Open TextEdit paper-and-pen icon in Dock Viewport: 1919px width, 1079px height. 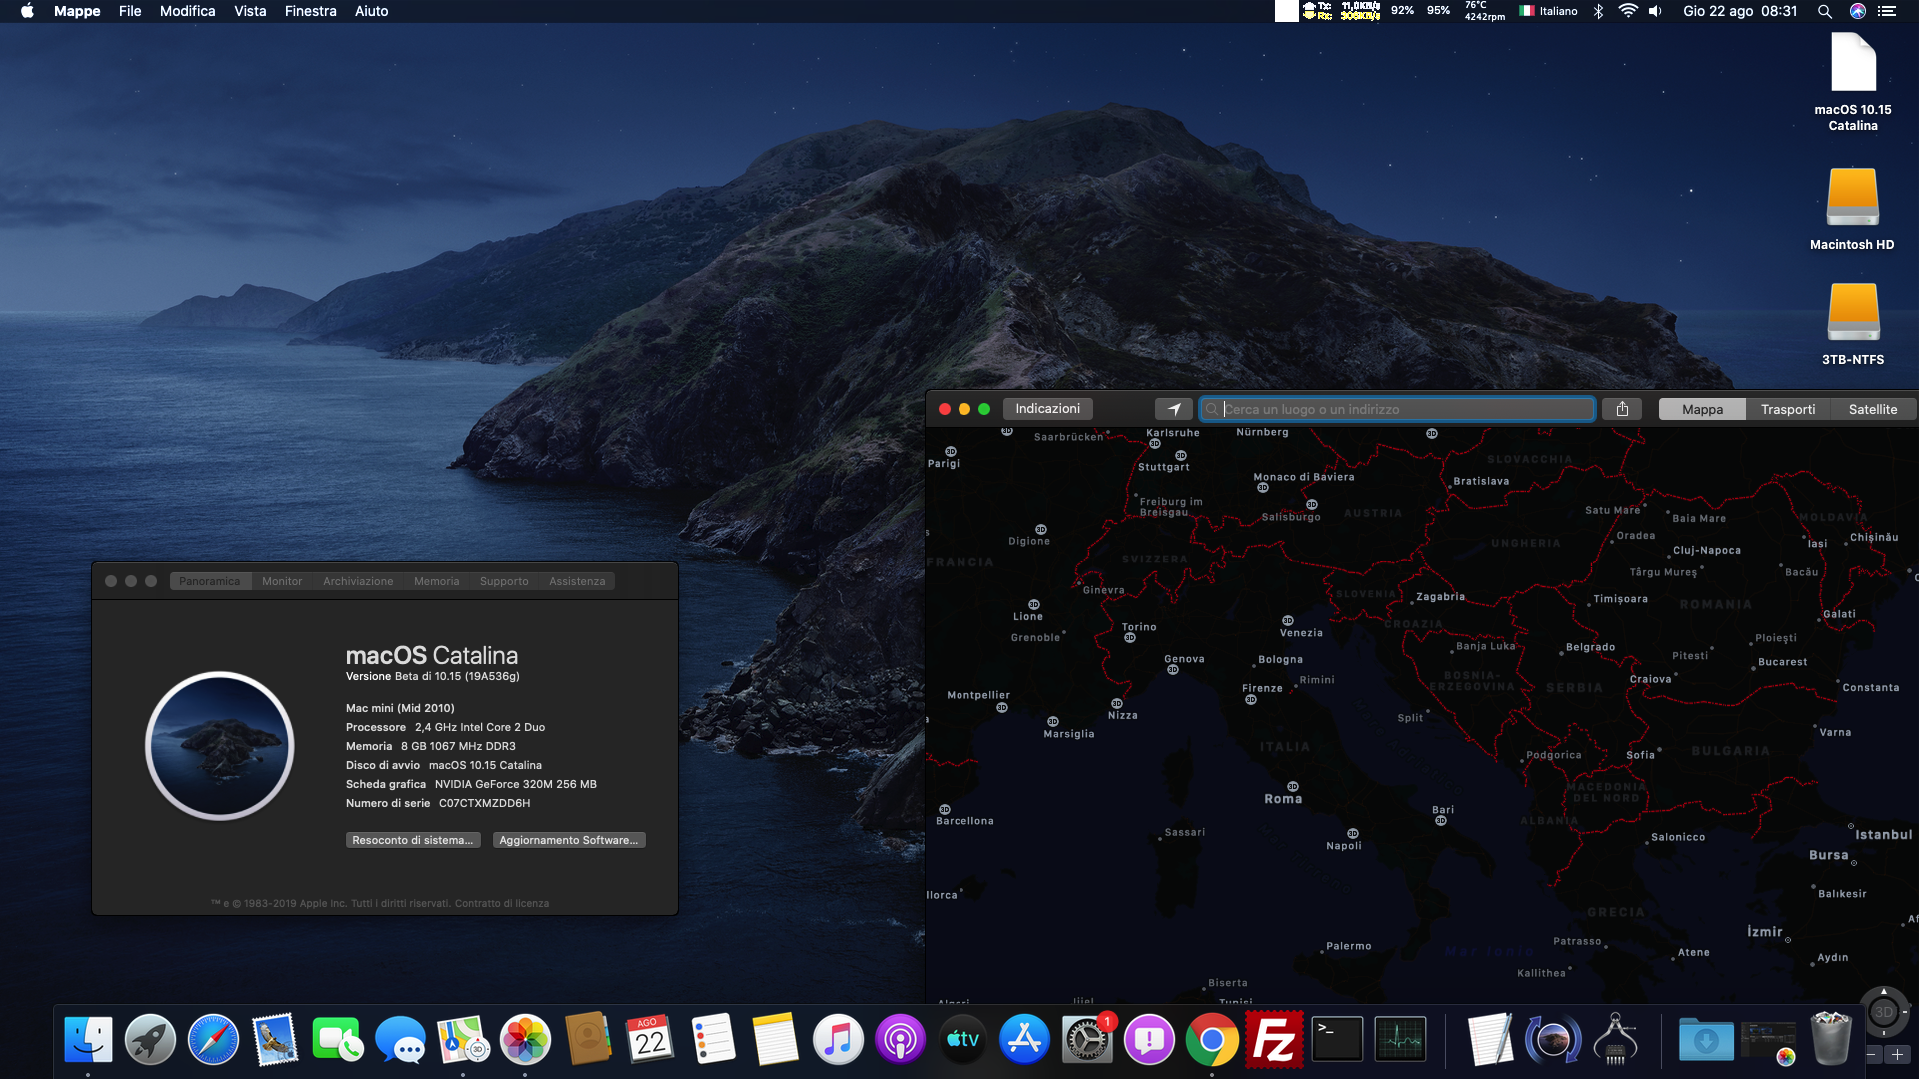click(1490, 1040)
